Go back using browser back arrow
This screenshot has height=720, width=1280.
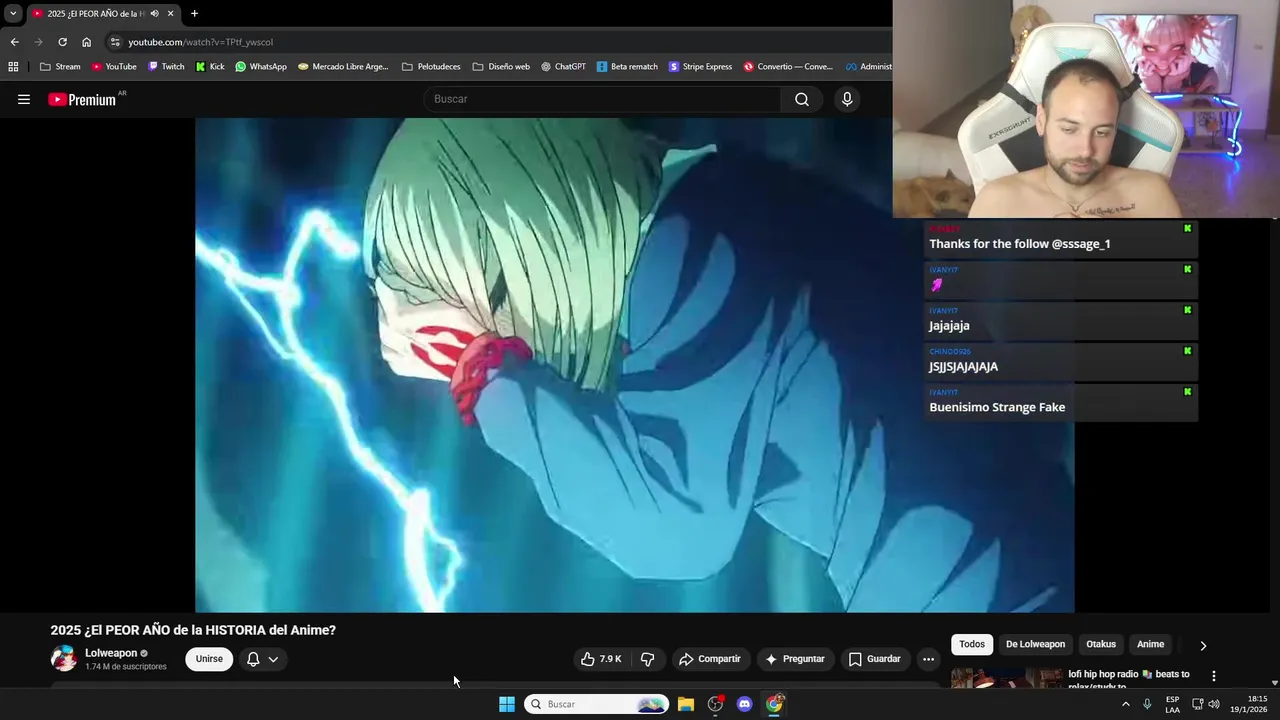pyautogui.click(x=14, y=42)
